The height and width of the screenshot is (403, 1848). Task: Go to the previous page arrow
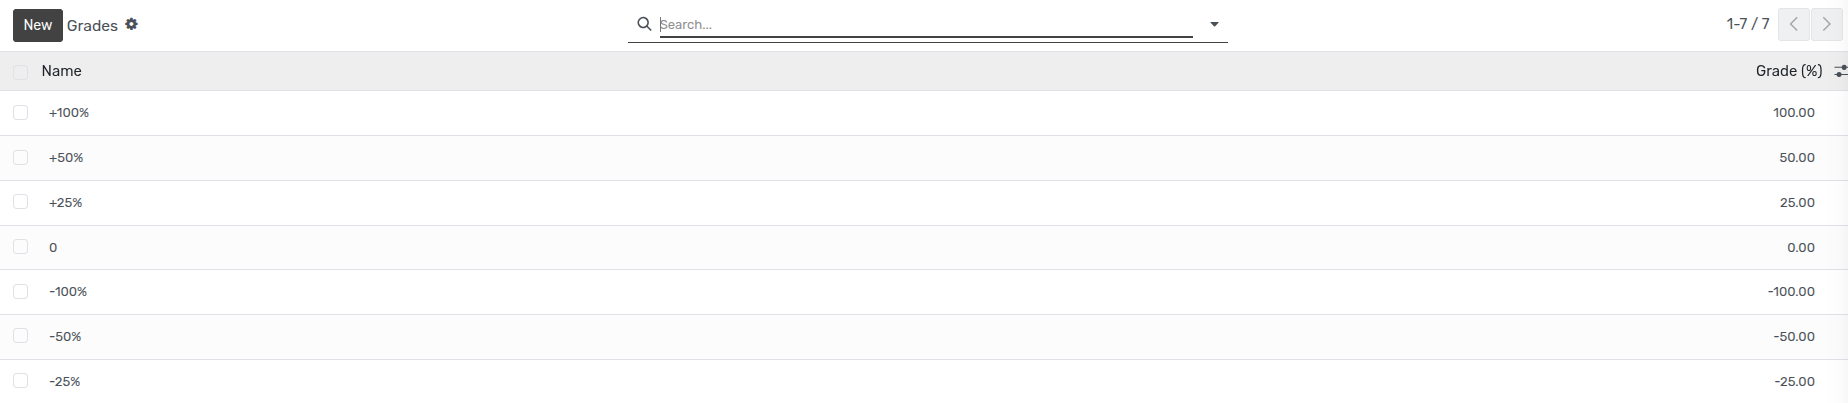click(1794, 24)
